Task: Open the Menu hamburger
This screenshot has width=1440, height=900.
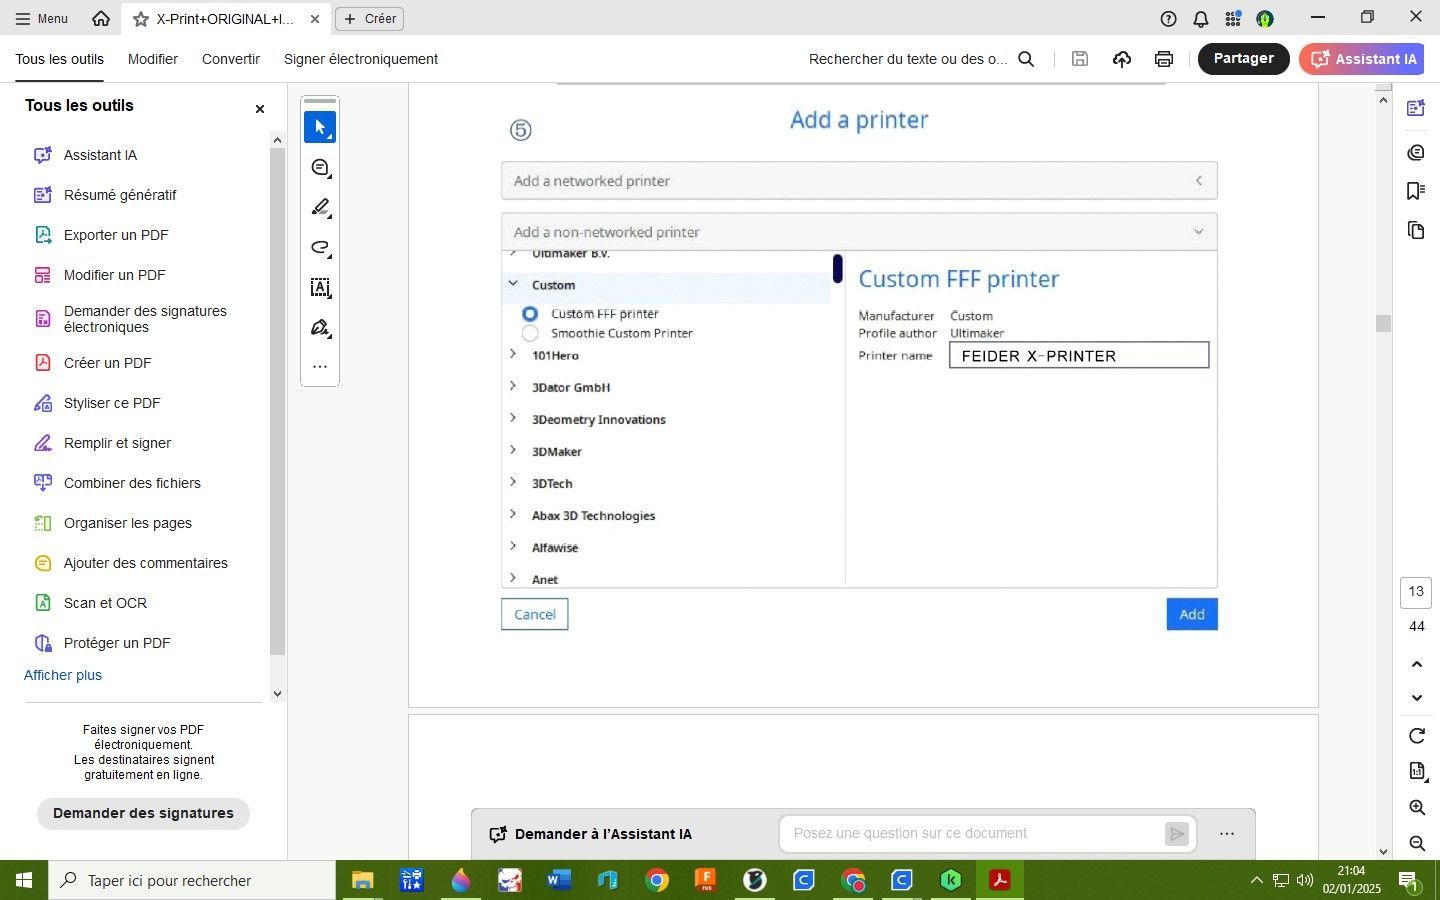Action: click(x=42, y=18)
